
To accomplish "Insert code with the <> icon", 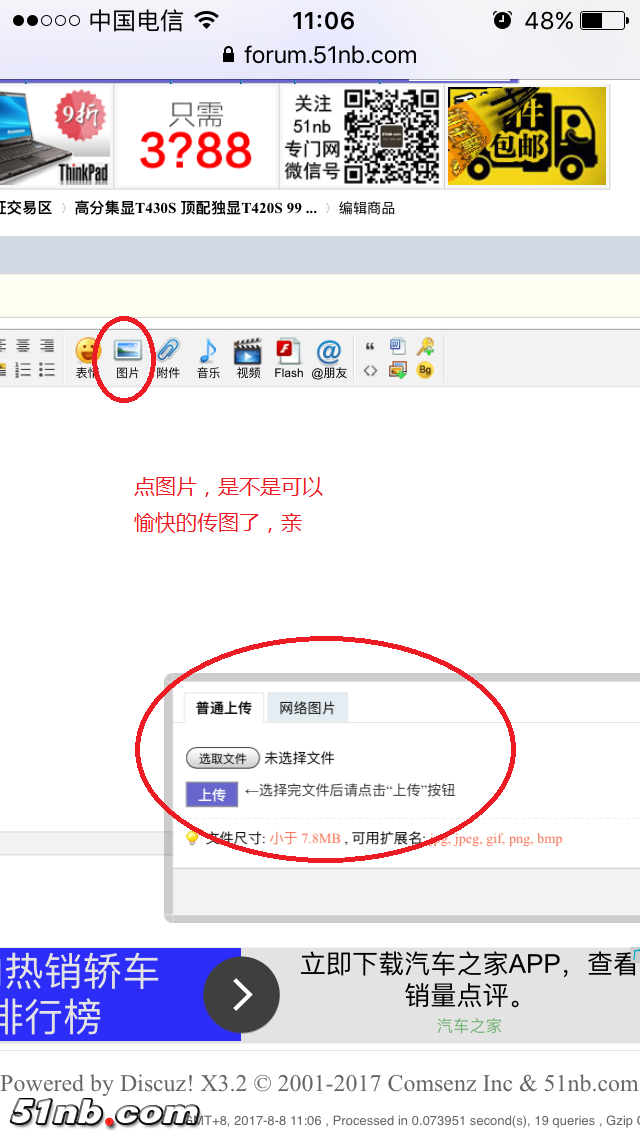I will point(370,371).
